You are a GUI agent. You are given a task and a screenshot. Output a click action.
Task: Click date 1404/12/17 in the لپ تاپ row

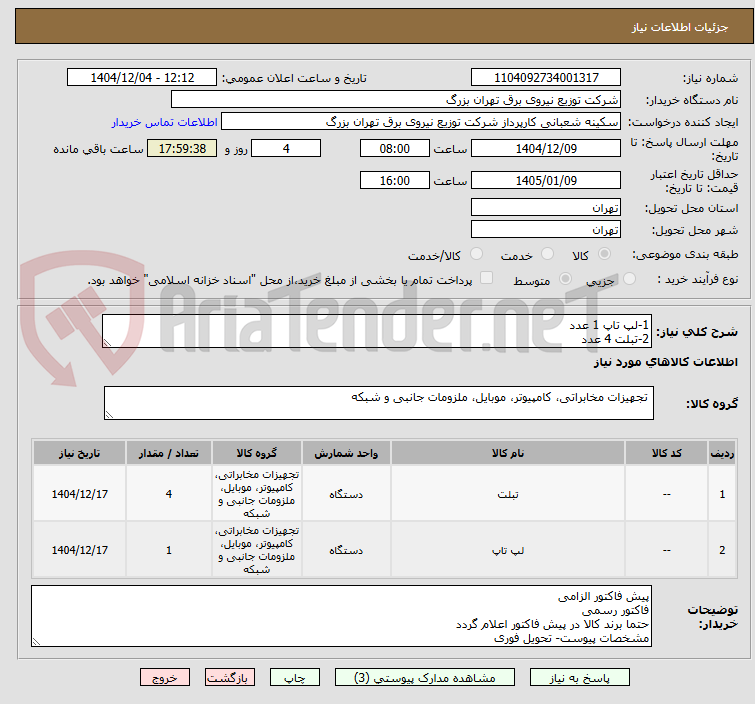79,550
